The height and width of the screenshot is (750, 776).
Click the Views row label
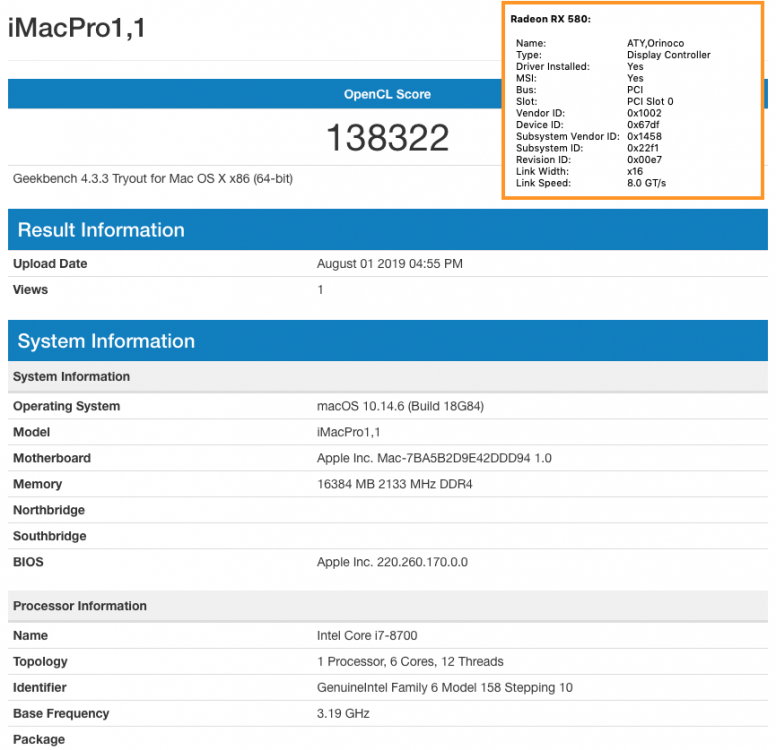pos(30,290)
